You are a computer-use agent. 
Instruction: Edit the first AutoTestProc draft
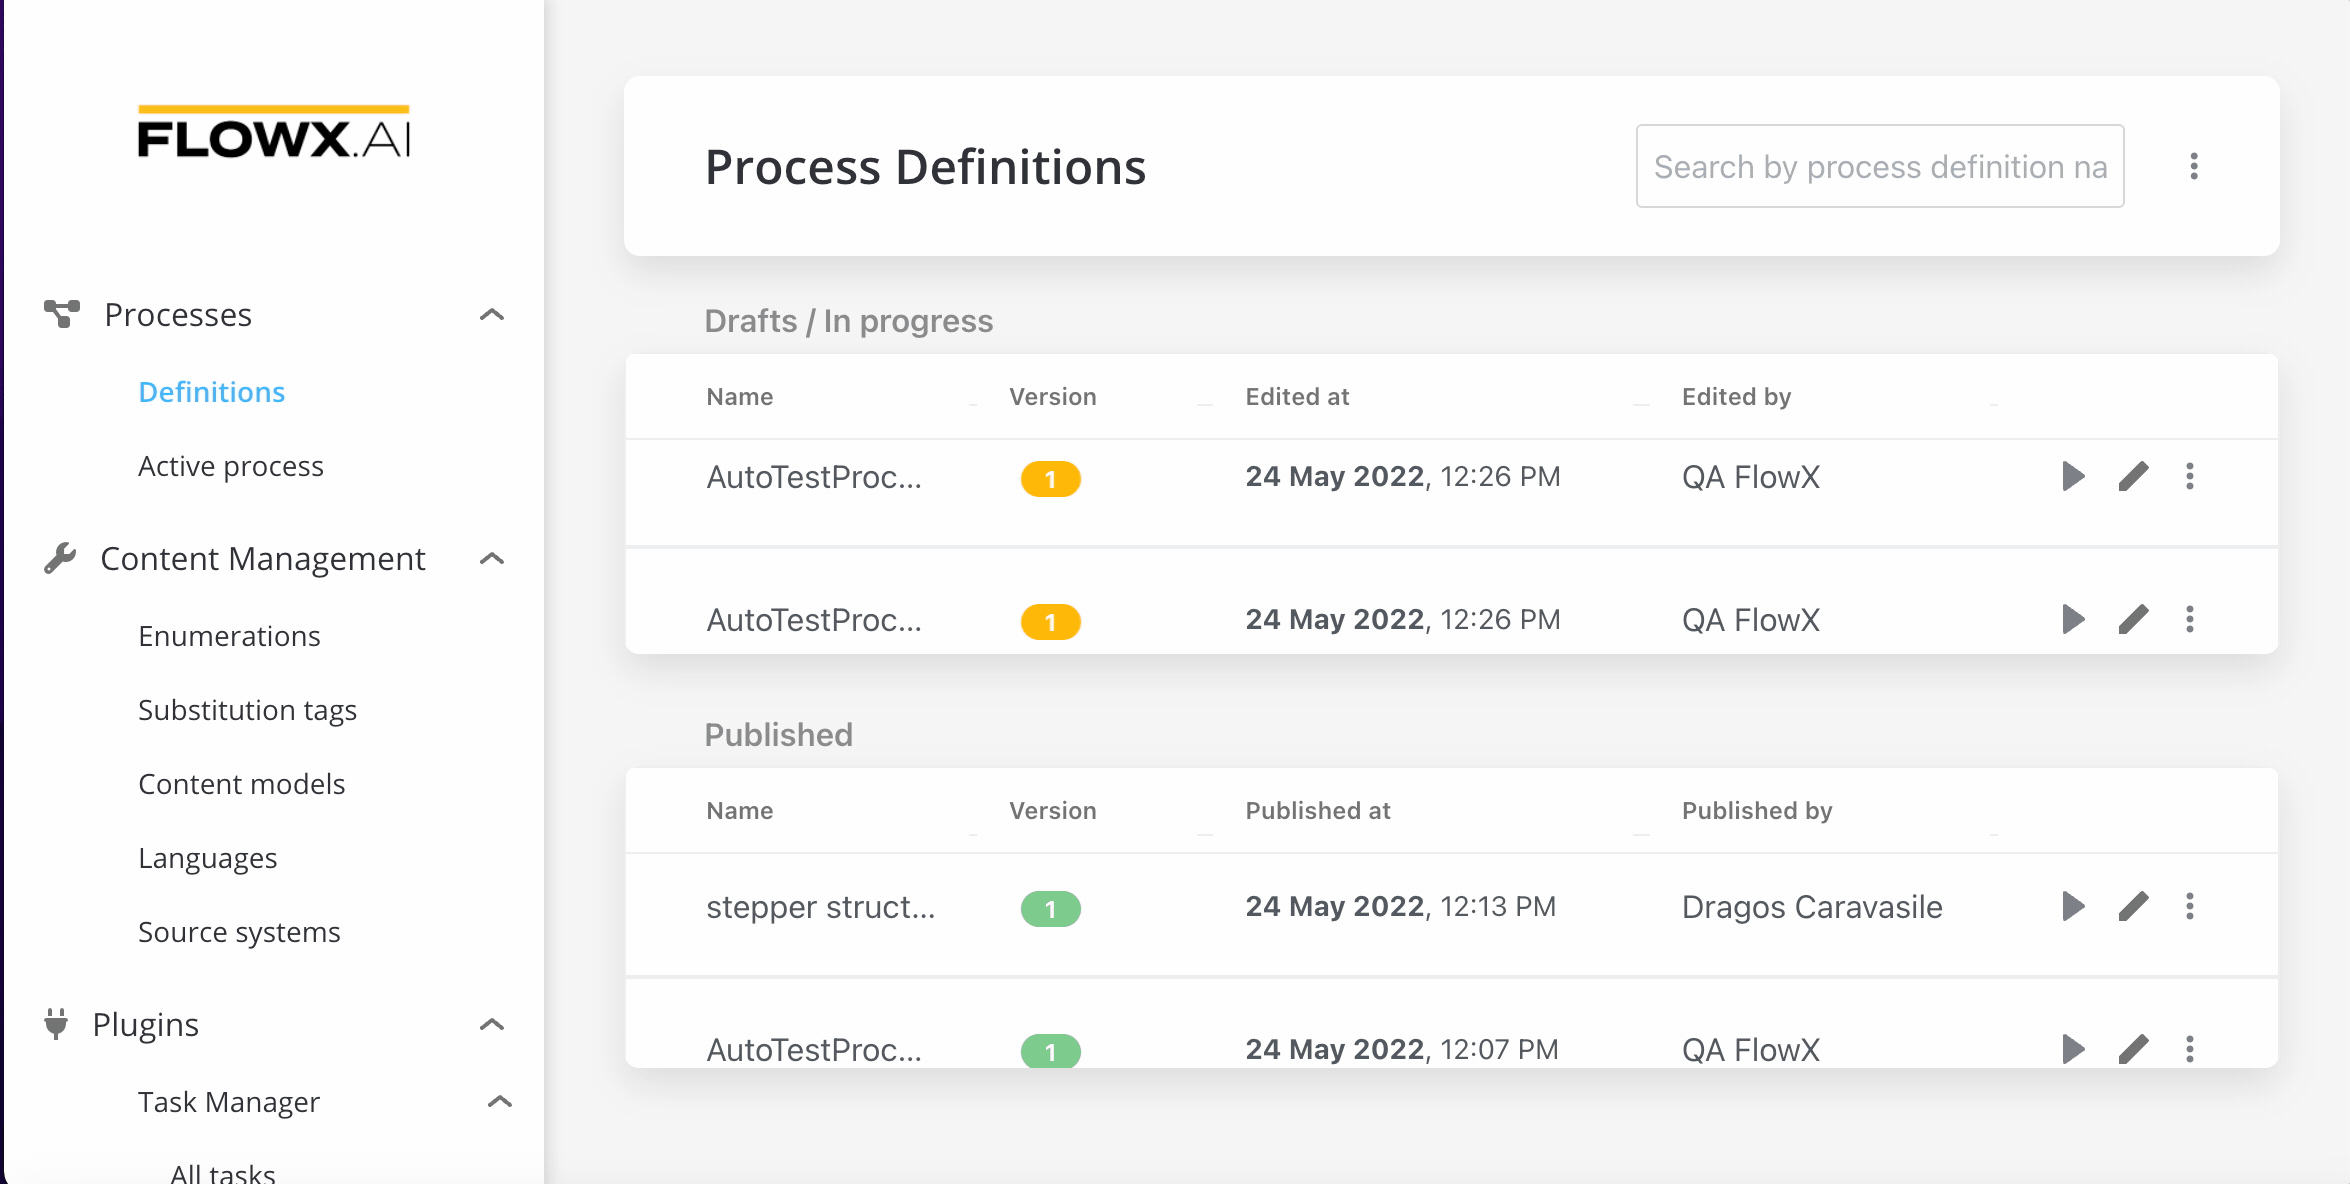pyautogui.click(x=2133, y=476)
